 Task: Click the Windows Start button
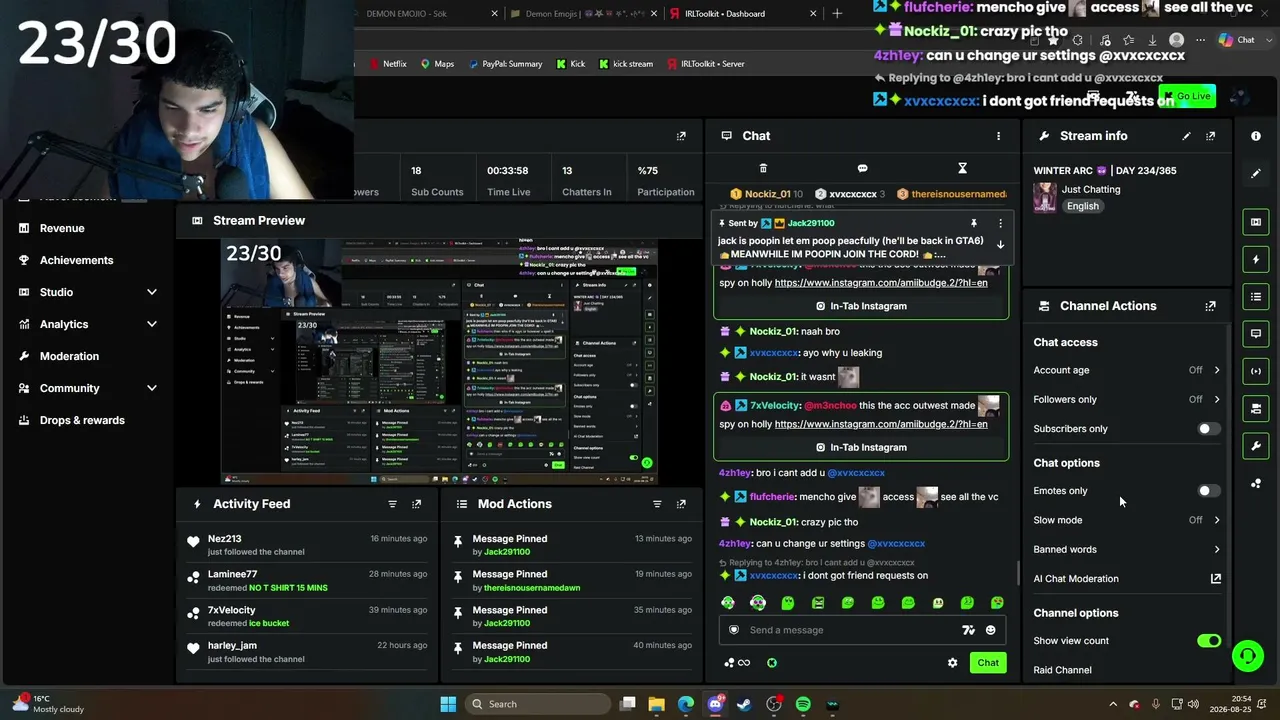click(448, 704)
